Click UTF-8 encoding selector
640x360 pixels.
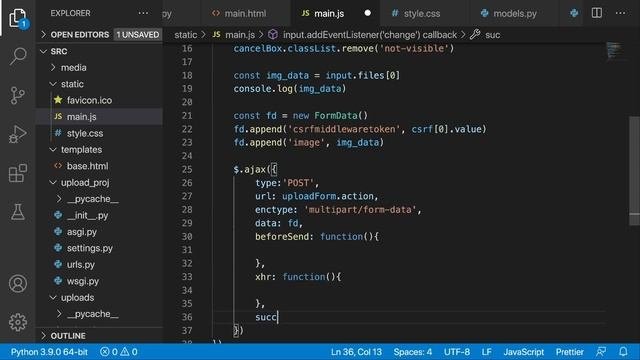[457, 352]
